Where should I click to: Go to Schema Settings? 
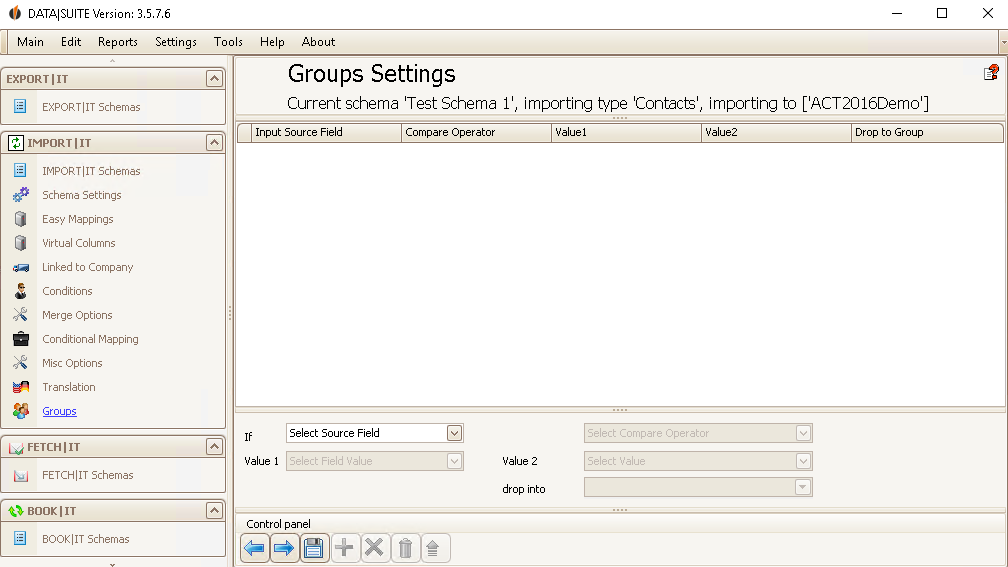pyautogui.click(x=82, y=195)
